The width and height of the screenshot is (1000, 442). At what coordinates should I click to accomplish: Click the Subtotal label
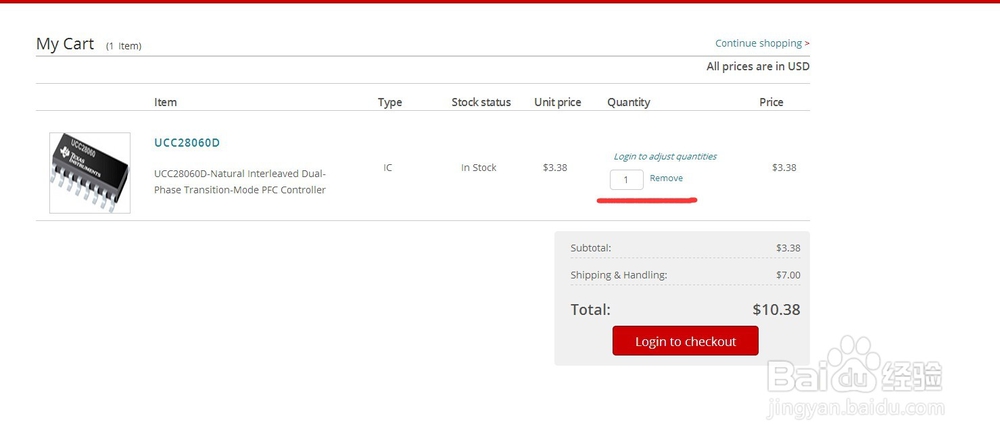[591, 248]
